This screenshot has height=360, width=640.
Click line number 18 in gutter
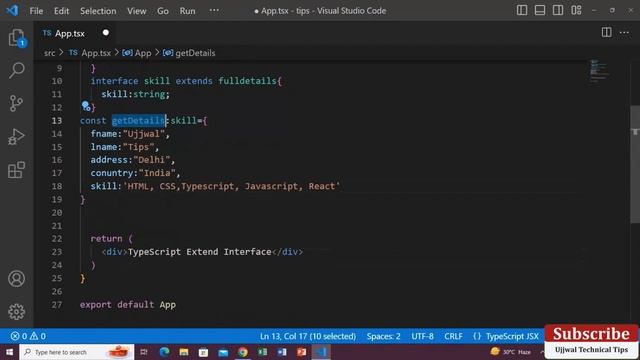57,186
